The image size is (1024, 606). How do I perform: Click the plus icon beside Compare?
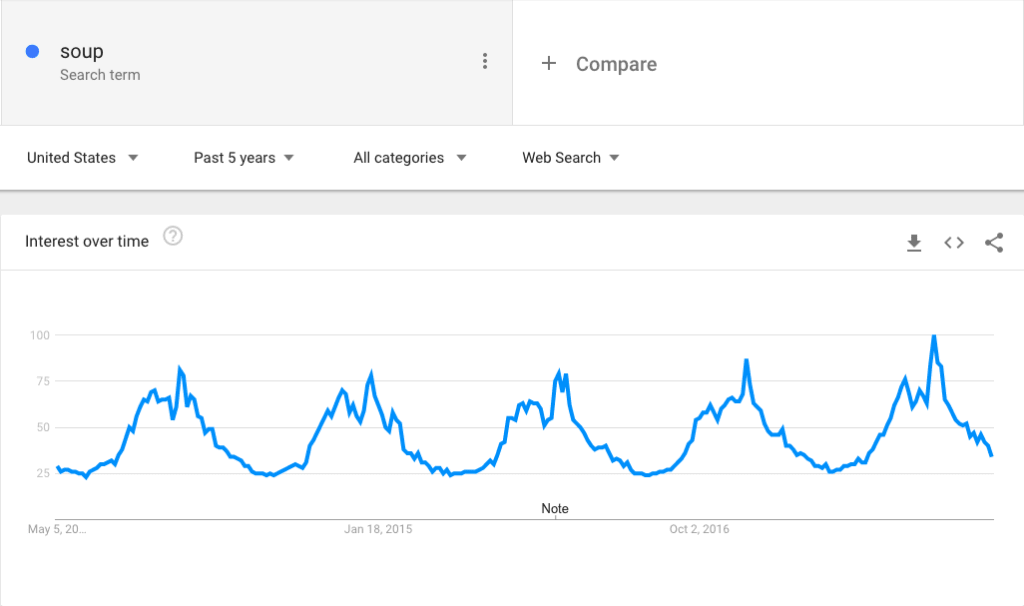549,63
